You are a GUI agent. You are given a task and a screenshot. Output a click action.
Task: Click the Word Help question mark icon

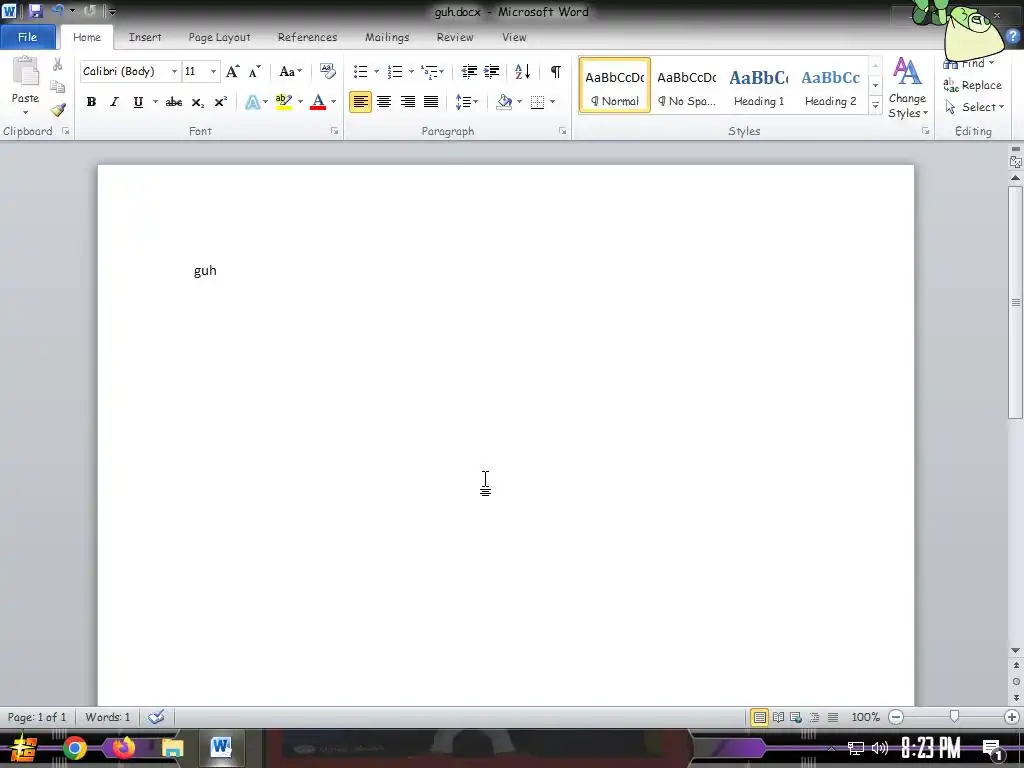(1013, 37)
